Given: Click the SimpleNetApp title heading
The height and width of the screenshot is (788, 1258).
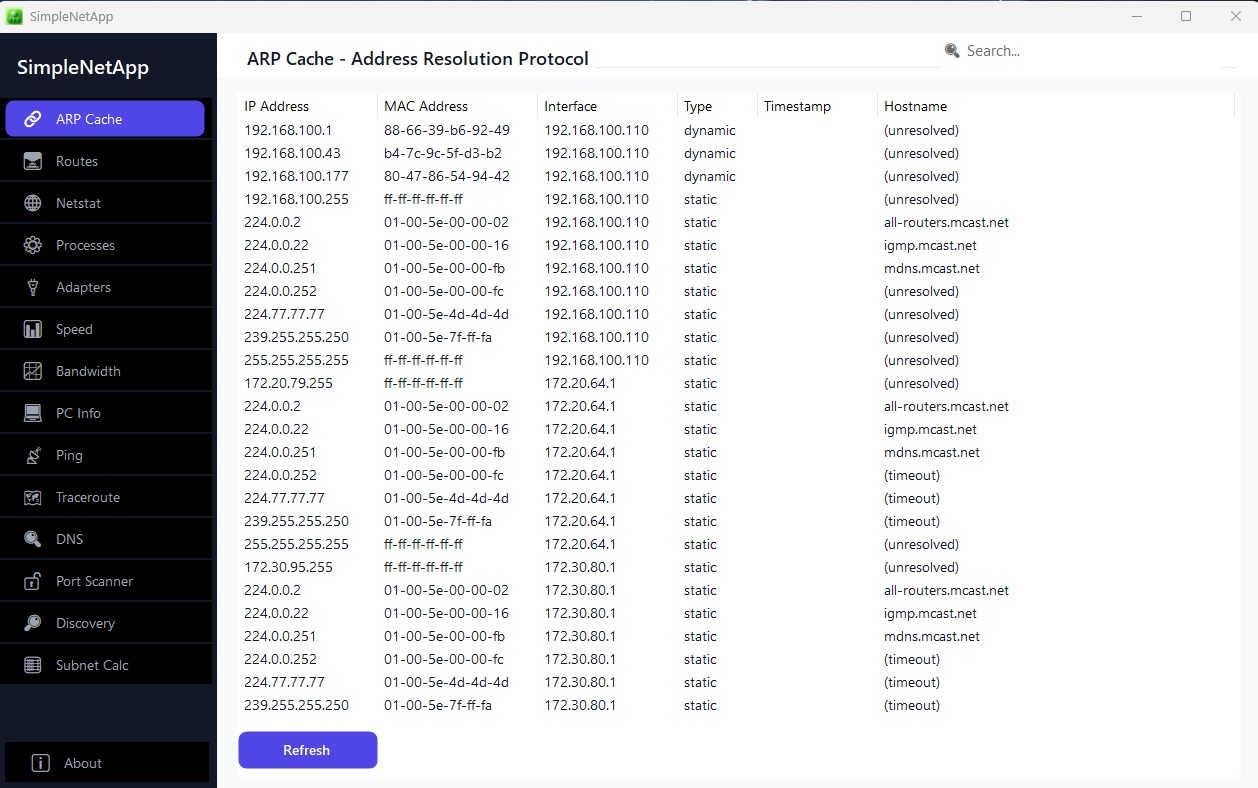Looking at the screenshot, I should (x=82, y=67).
